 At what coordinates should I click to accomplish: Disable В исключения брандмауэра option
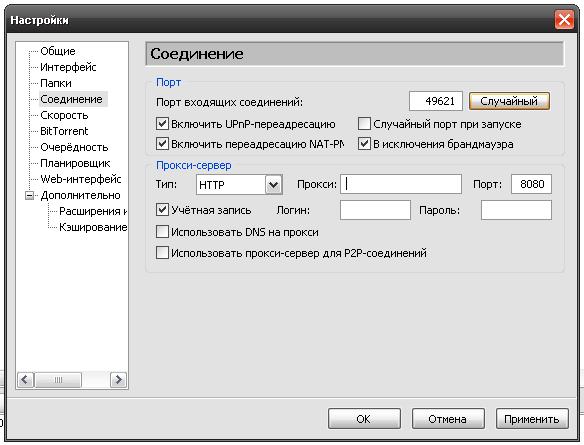364,143
